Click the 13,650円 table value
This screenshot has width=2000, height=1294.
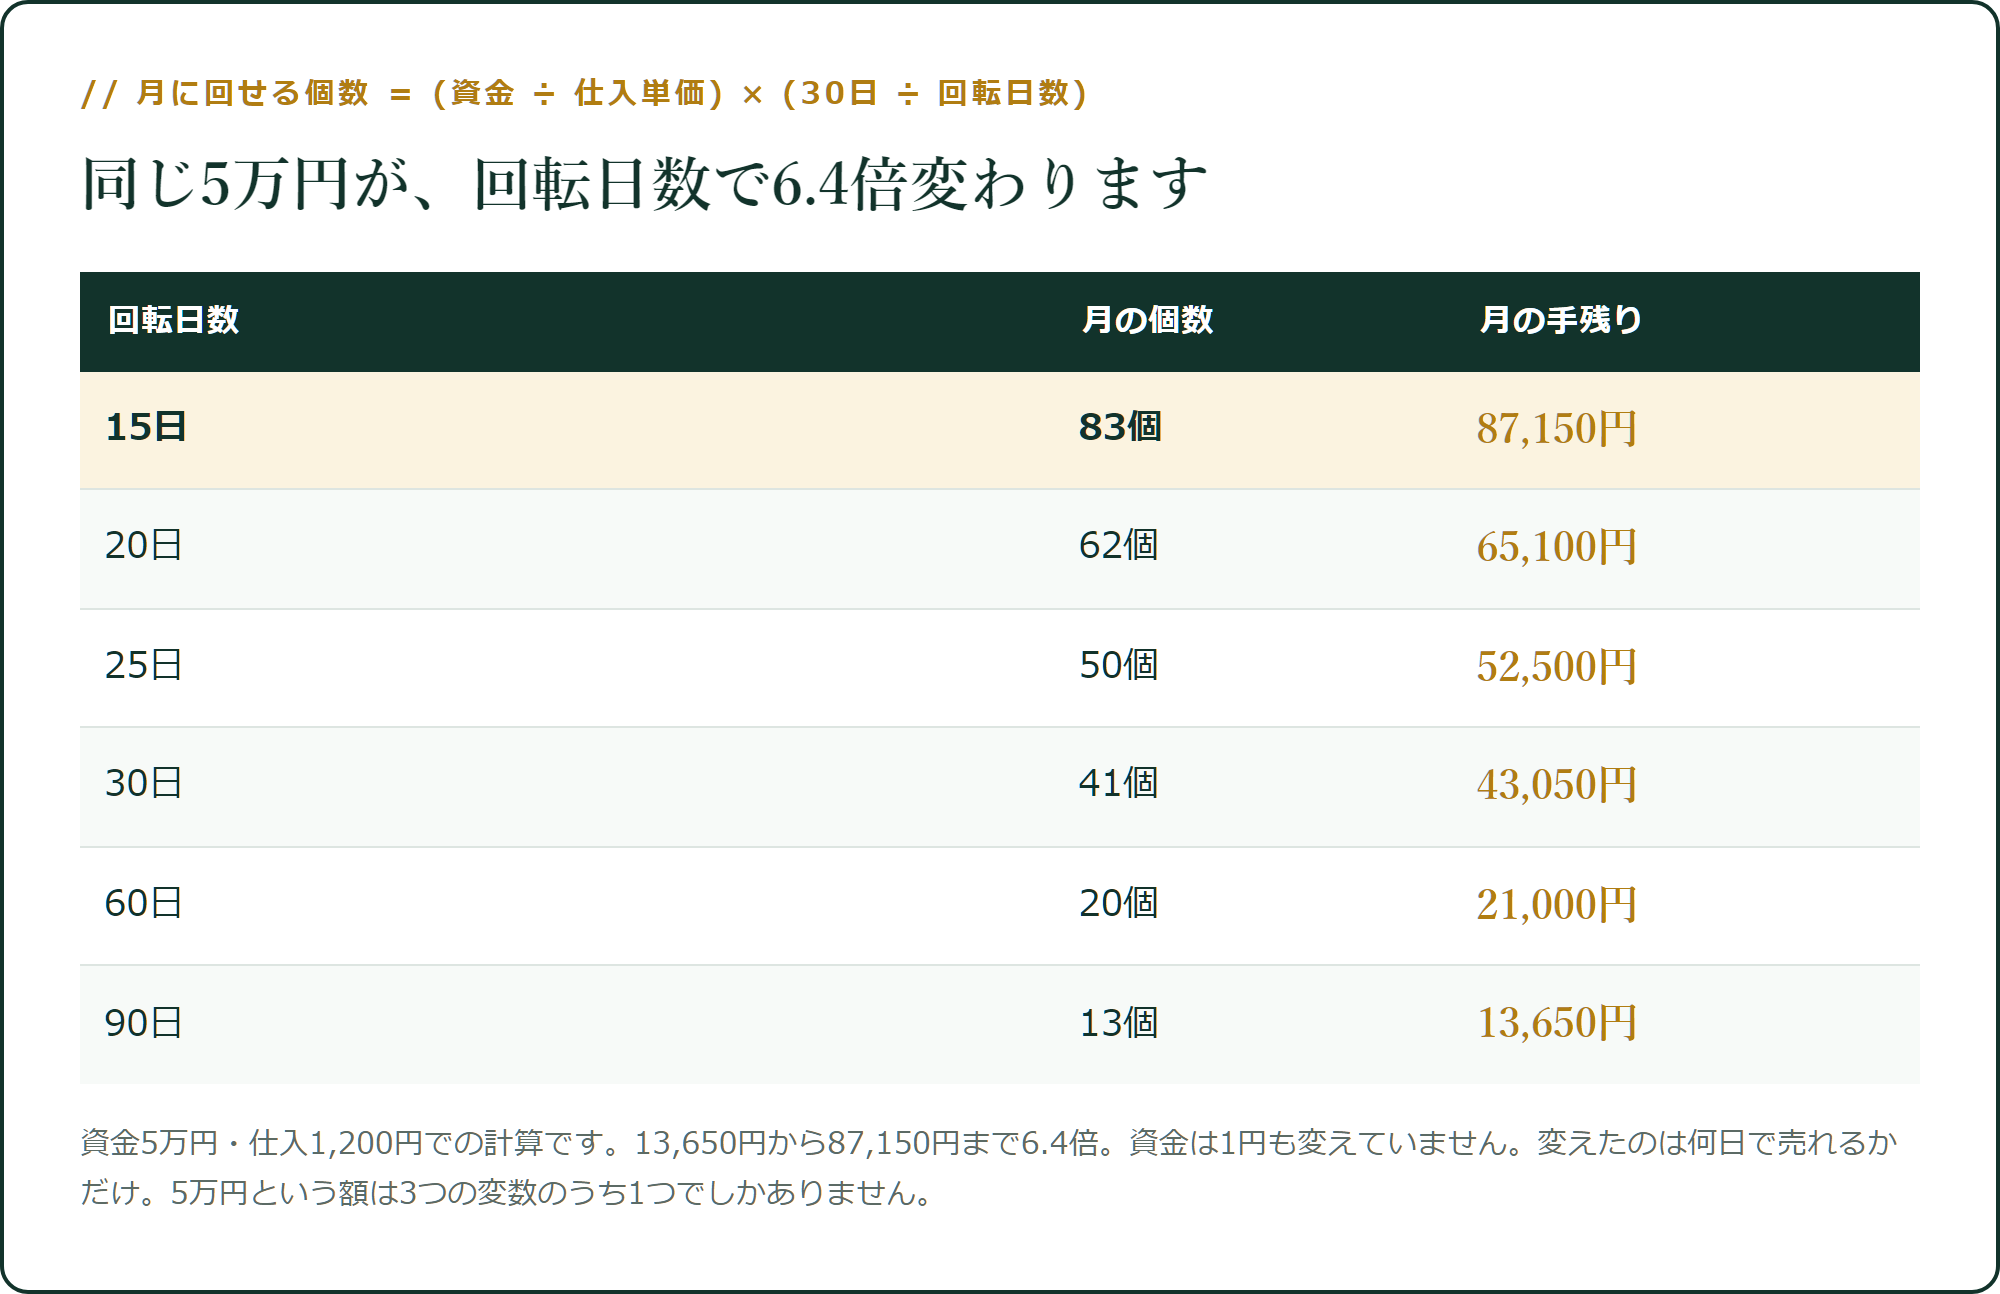tap(1557, 1023)
